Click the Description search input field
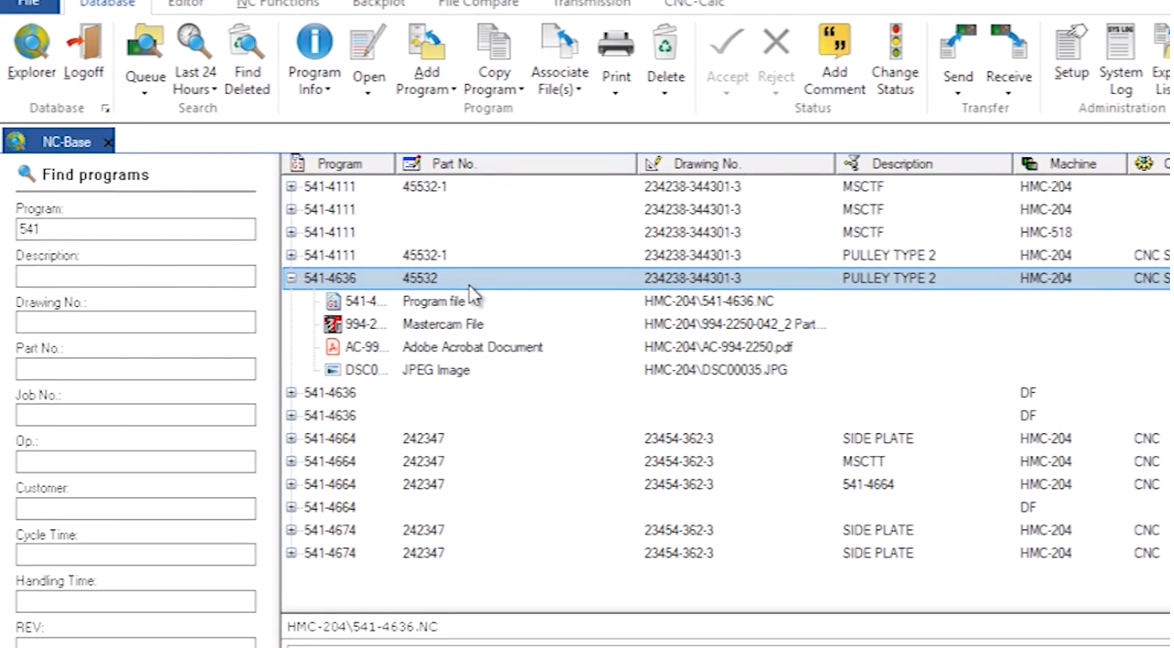Image resolution: width=1174 pixels, height=648 pixels. [x=136, y=276]
